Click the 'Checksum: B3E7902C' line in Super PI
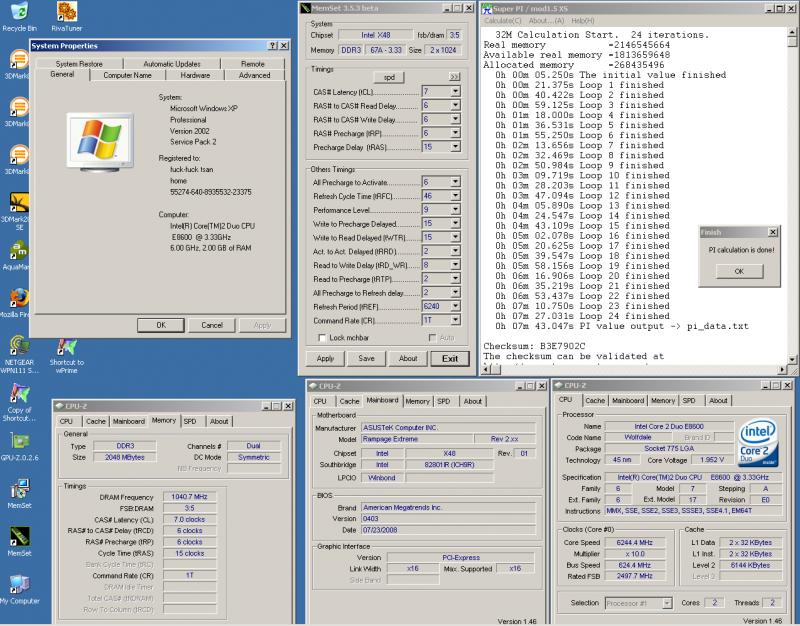The width and height of the screenshot is (800, 626). (x=534, y=346)
